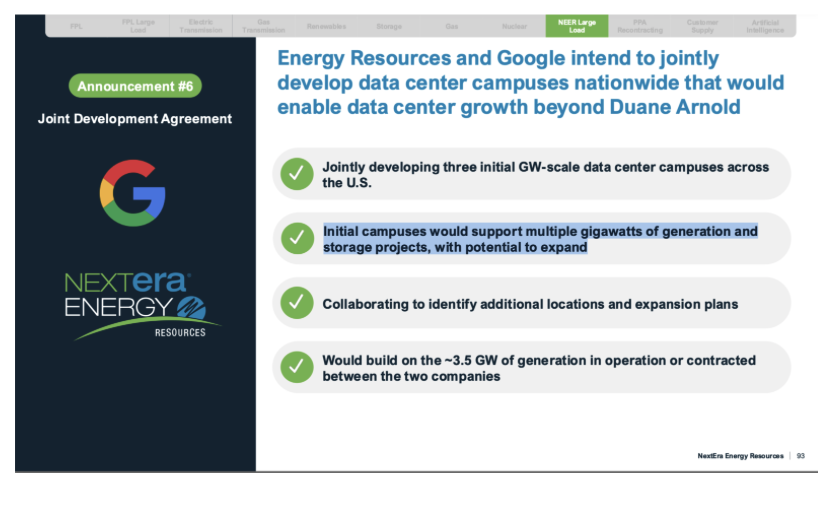Switch to the Nuclear tab

[514, 26]
